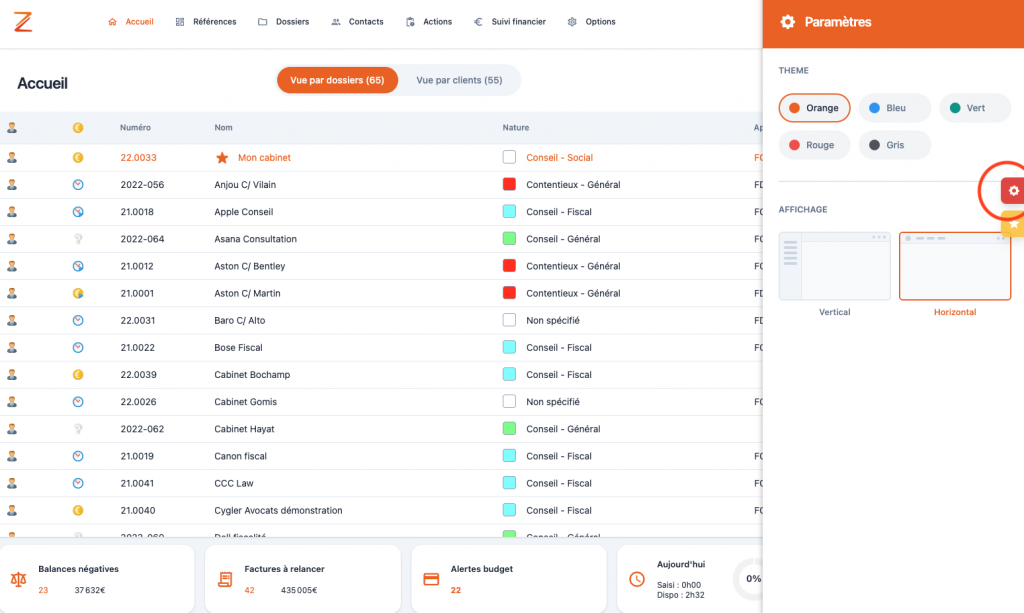The image size is (1024, 613).
Task: Open the Mon cabinet dossier link
Action: click(x=264, y=158)
